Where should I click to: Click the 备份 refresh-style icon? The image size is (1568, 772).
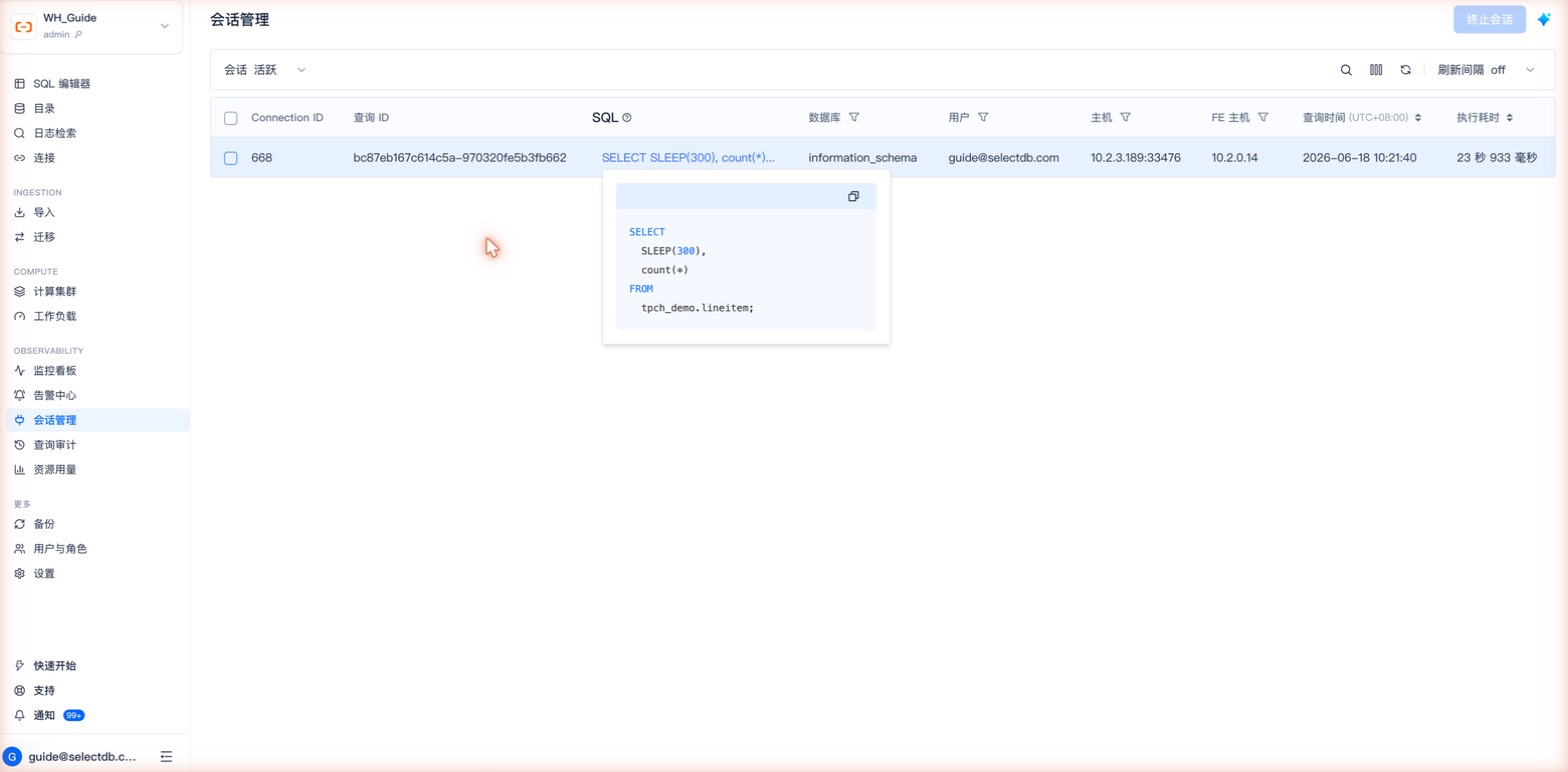click(x=20, y=524)
